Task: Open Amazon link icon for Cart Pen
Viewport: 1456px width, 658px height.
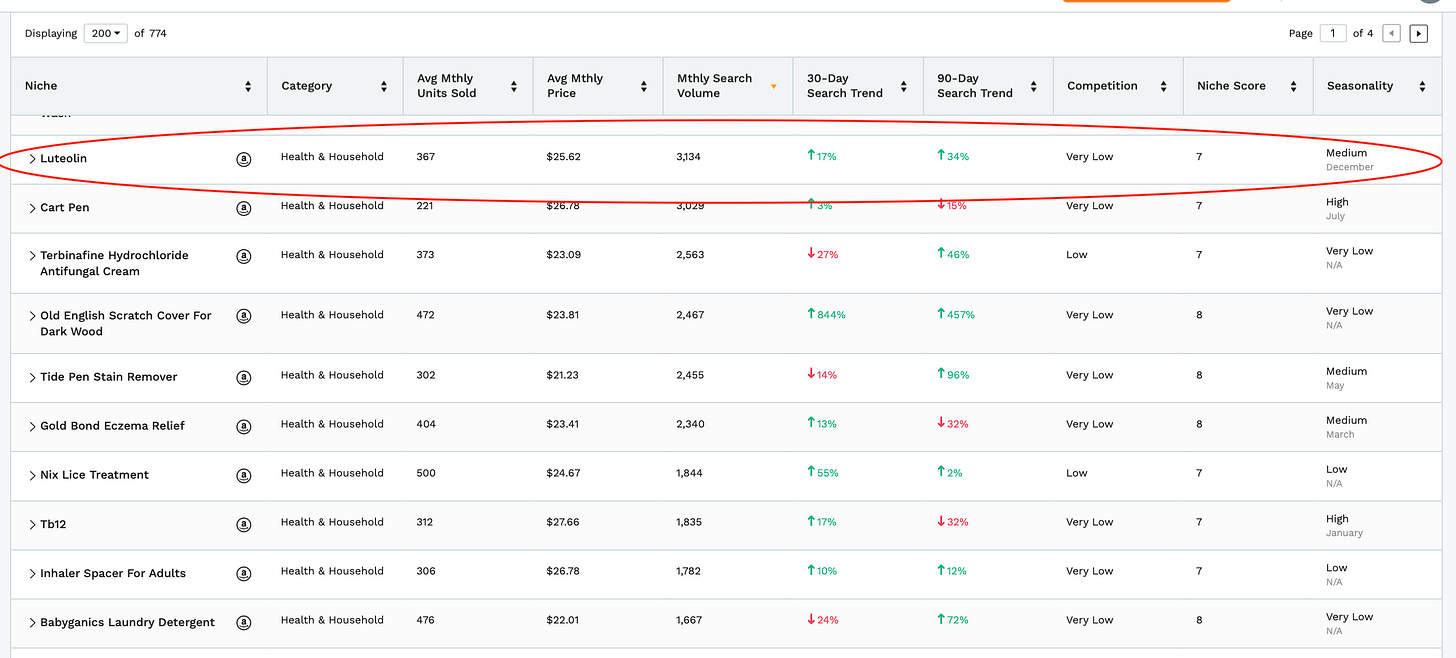Action: tap(243, 208)
